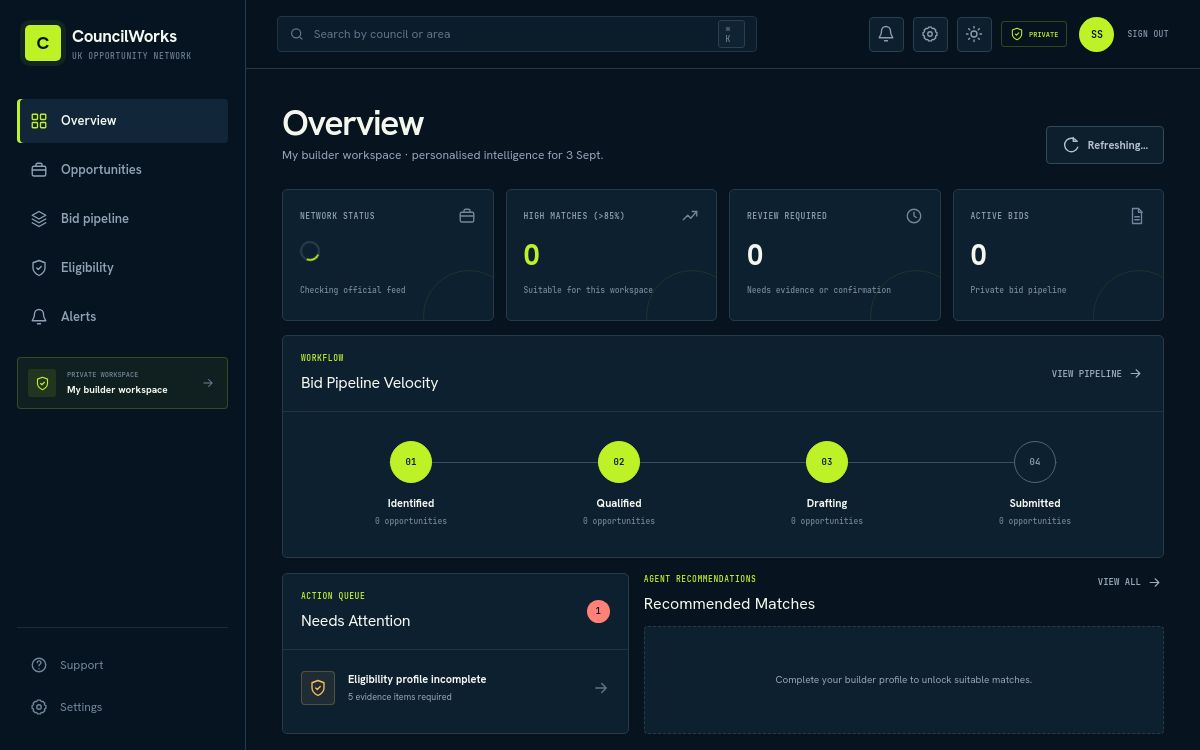Click the Overview grid icon

click(39, 121)
